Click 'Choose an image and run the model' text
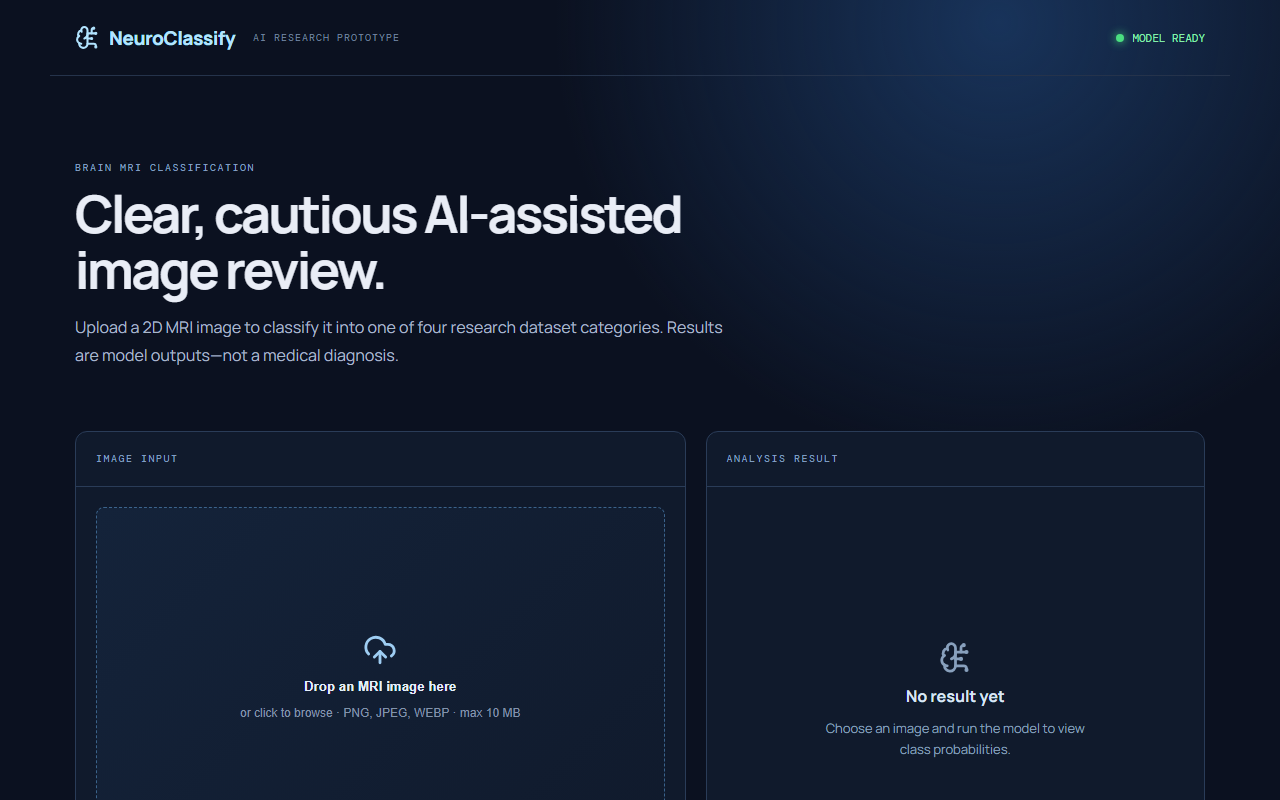The height and width of the screenshot is (800, 1280). 955,739
